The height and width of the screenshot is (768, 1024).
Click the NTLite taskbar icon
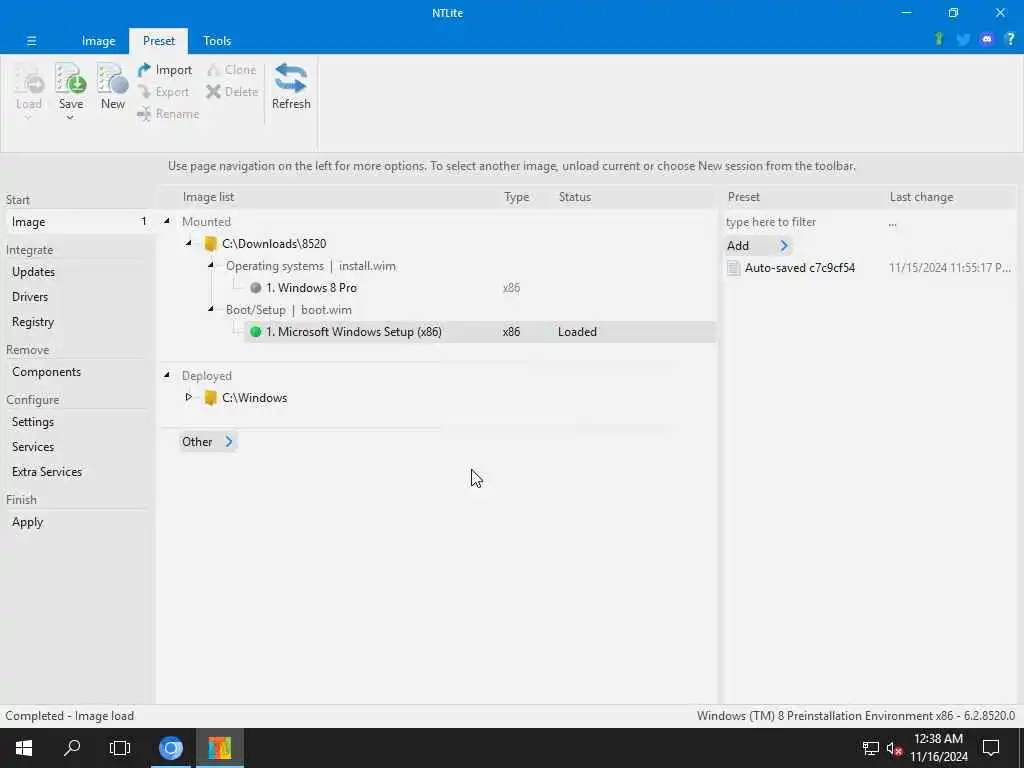(x=220, y=748)
